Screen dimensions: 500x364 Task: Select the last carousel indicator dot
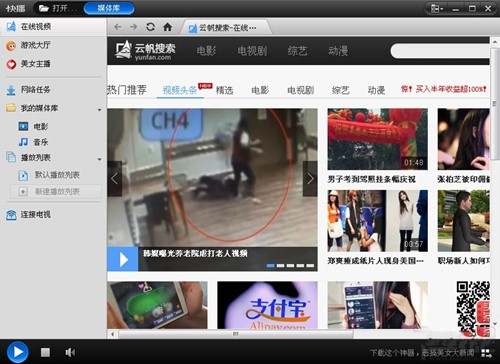[310, 266]
